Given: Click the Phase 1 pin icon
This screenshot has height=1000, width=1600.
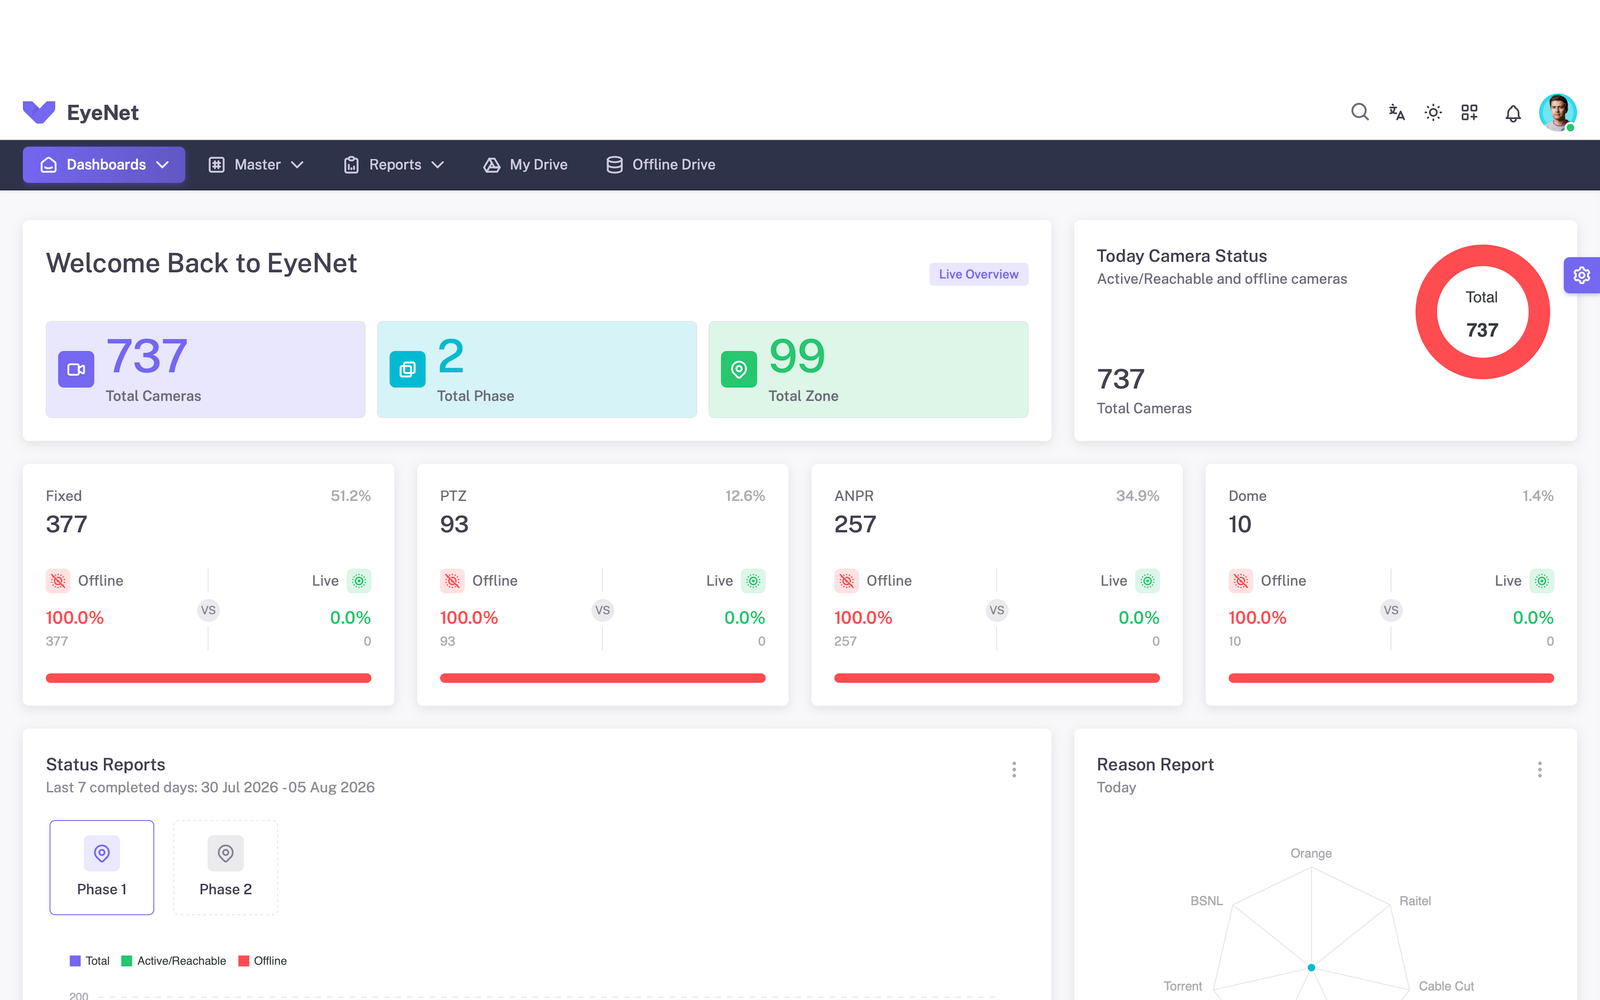Looking at the screenshot, I should point(102,853).
